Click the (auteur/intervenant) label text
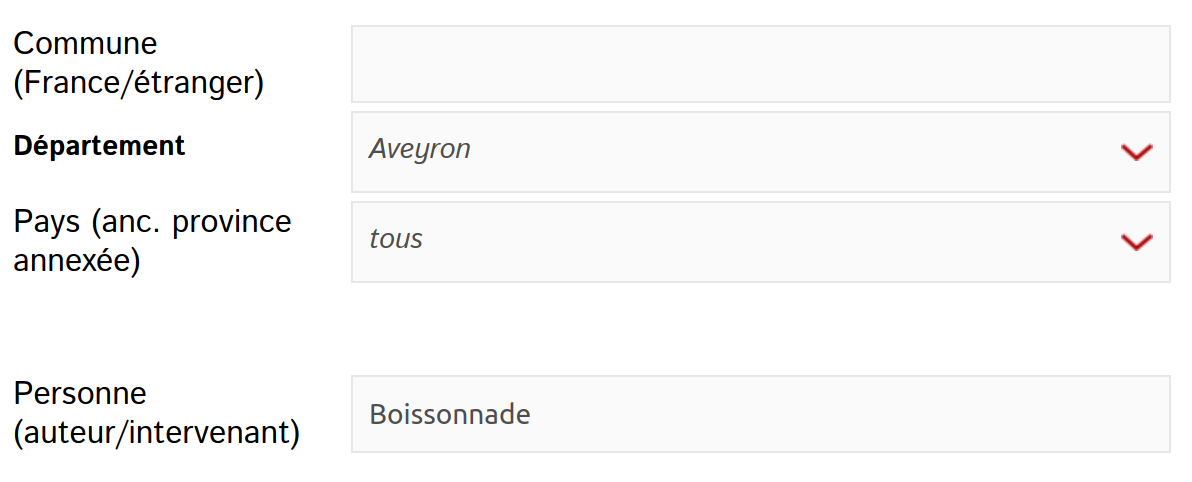This screenshot has height=482, width=1192. pyautogui.click(x=157, y=433)
